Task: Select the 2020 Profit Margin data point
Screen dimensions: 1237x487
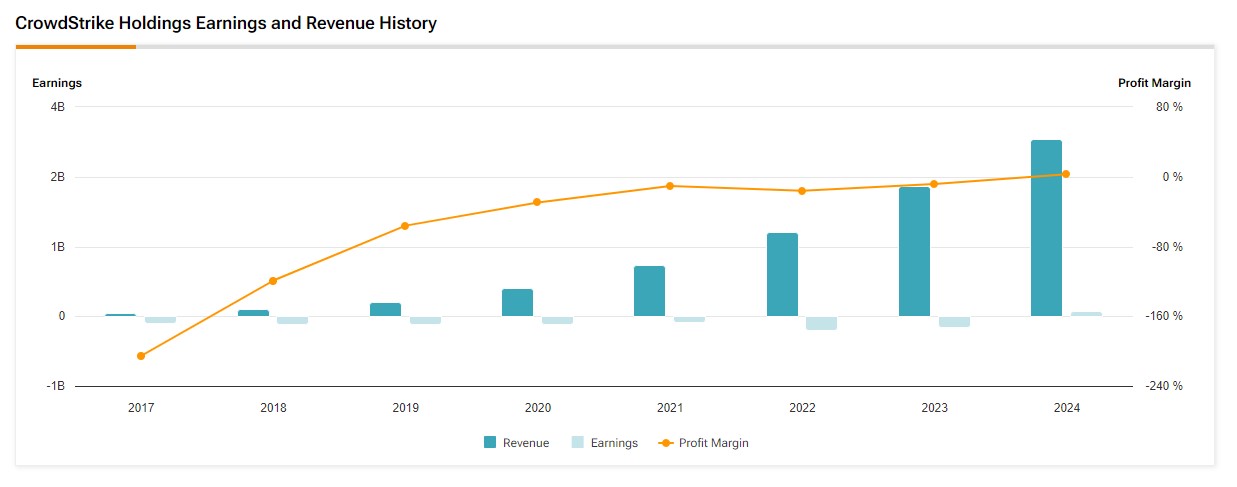Action: [x=537, y=202]
